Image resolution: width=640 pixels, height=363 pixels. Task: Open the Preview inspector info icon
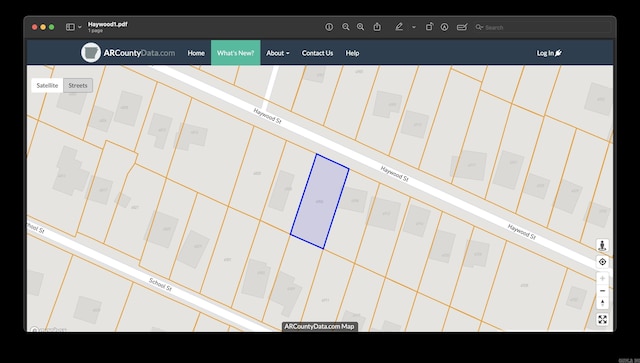pyautogui.click(x=329, y=27)
